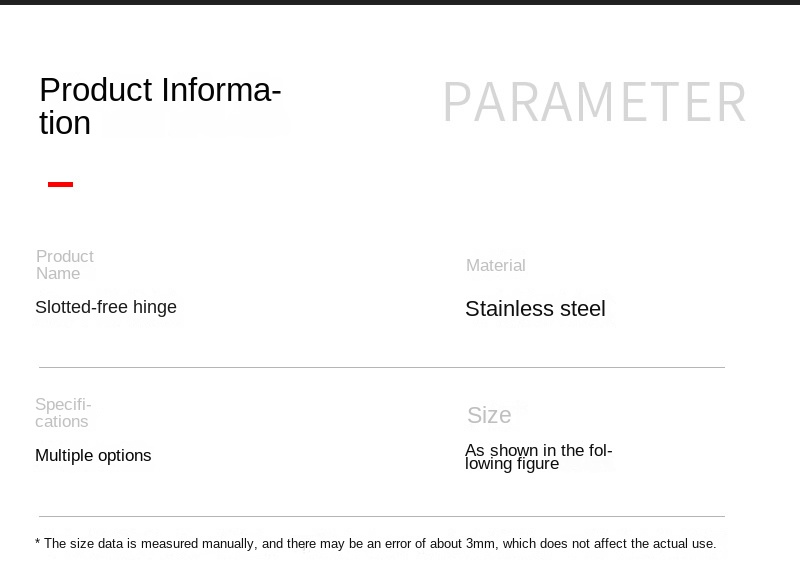Select the gray "Material" label
The image size is (800, 571).
495,265
